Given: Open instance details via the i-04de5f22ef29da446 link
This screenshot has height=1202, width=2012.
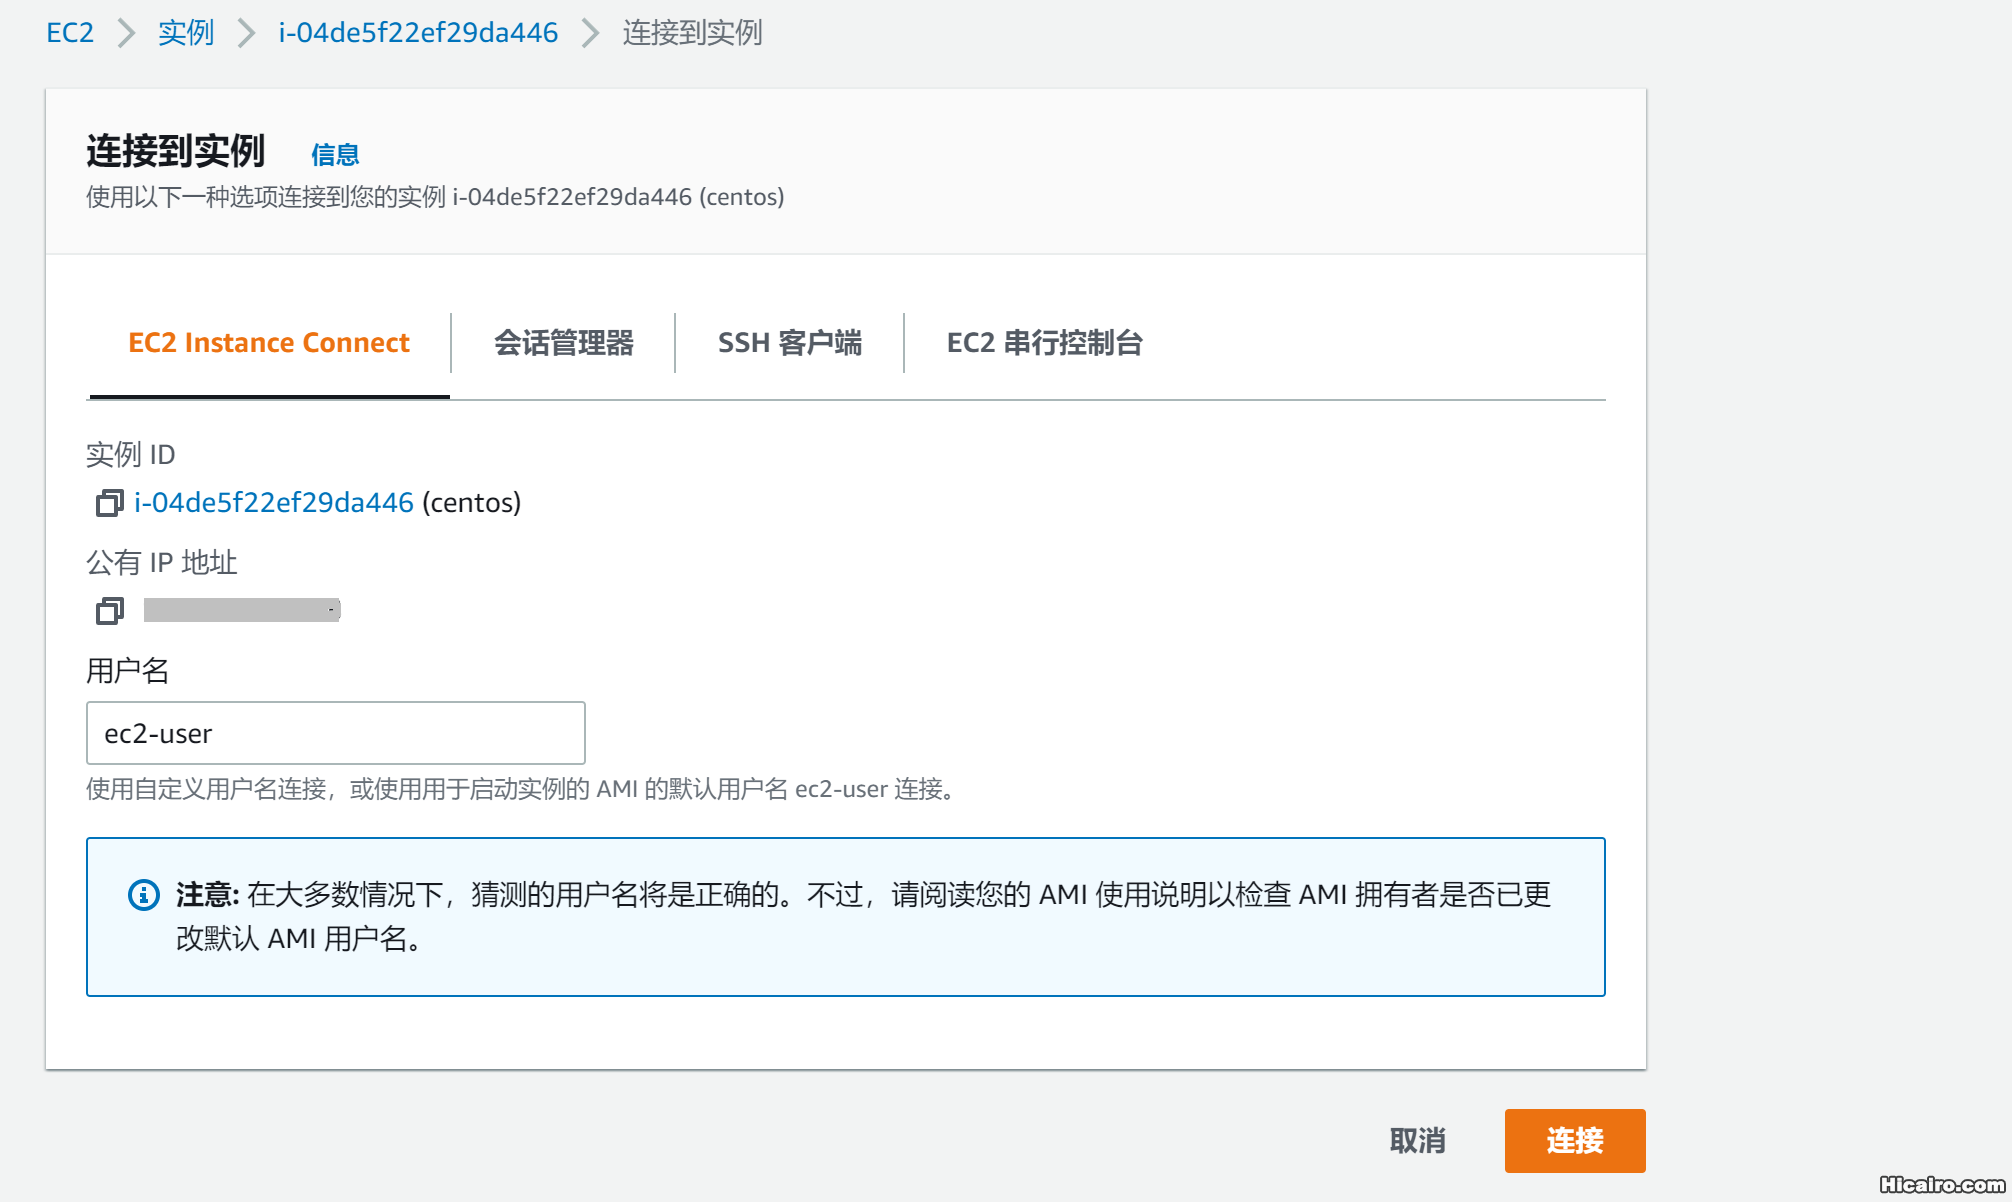Looking at the screenshot, I should click(x=273, y=503).
